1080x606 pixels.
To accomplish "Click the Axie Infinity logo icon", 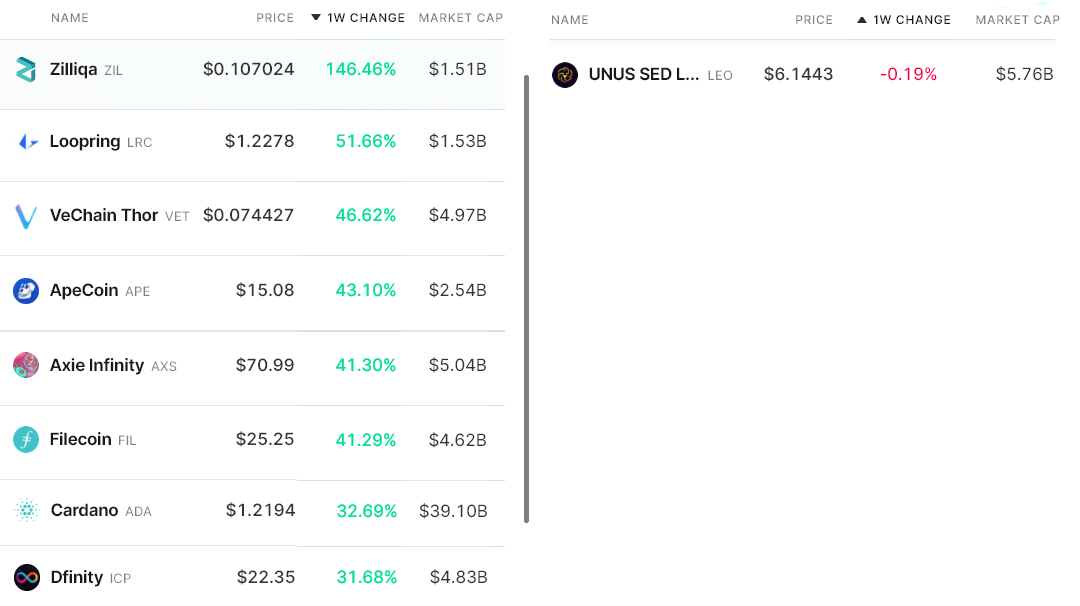I will coord(26,365).
